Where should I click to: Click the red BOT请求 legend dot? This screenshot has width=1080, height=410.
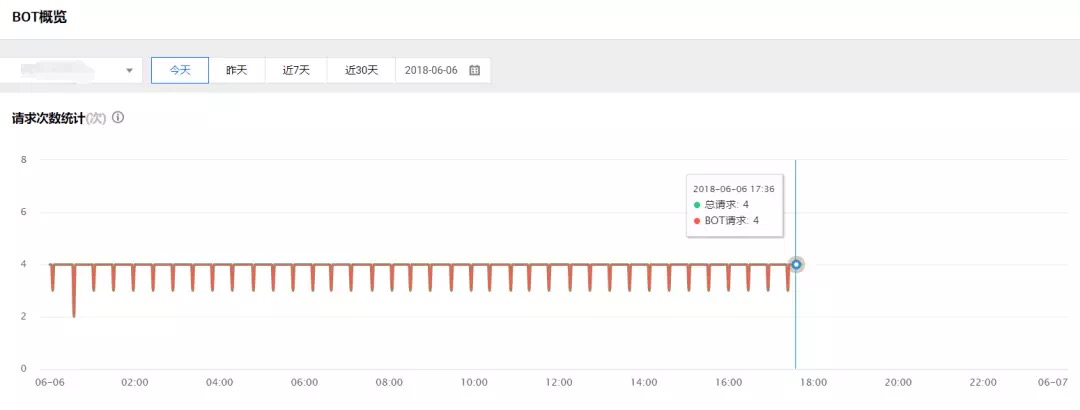click(697, 221)
